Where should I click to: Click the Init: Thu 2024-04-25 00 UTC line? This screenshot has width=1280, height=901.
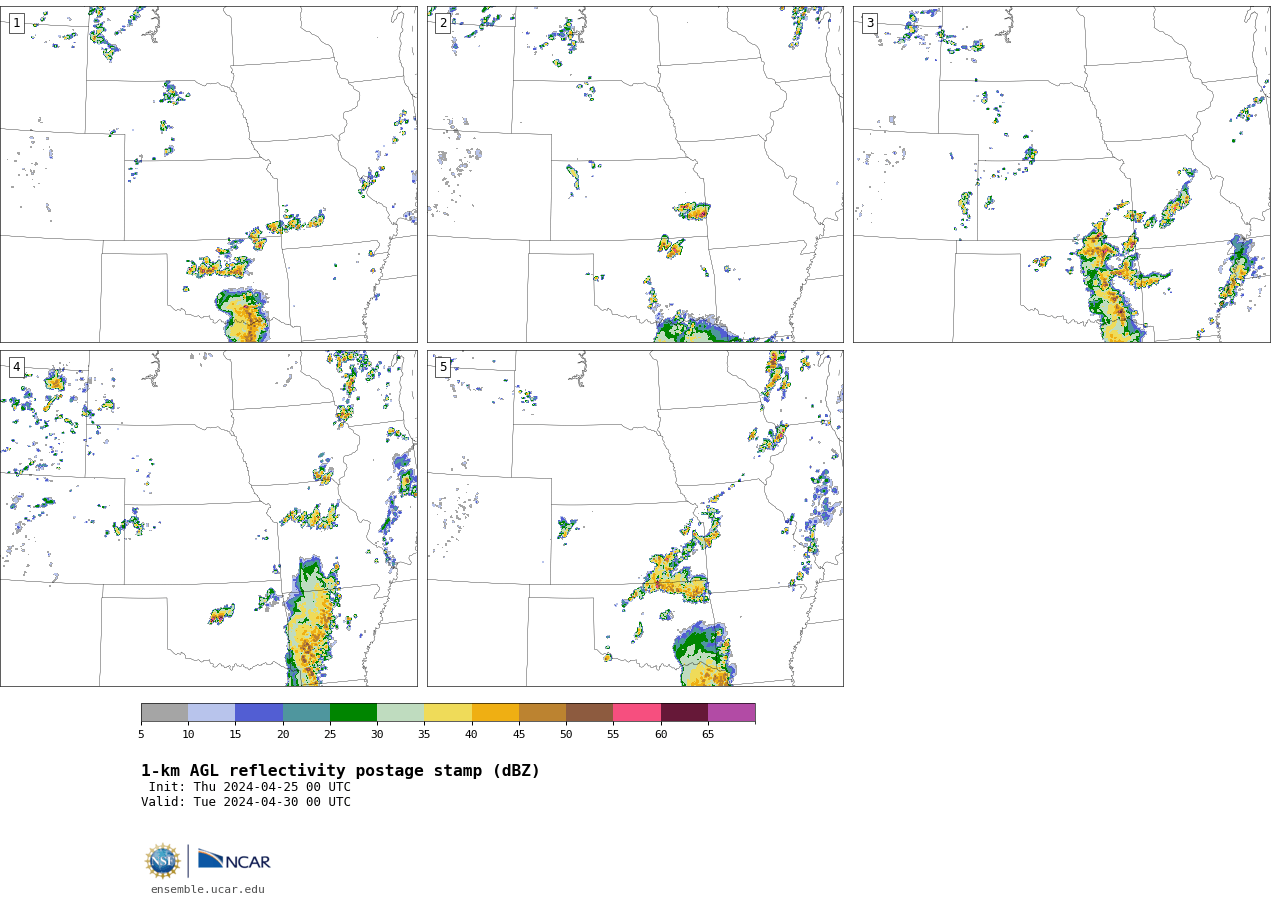[250, 787]
